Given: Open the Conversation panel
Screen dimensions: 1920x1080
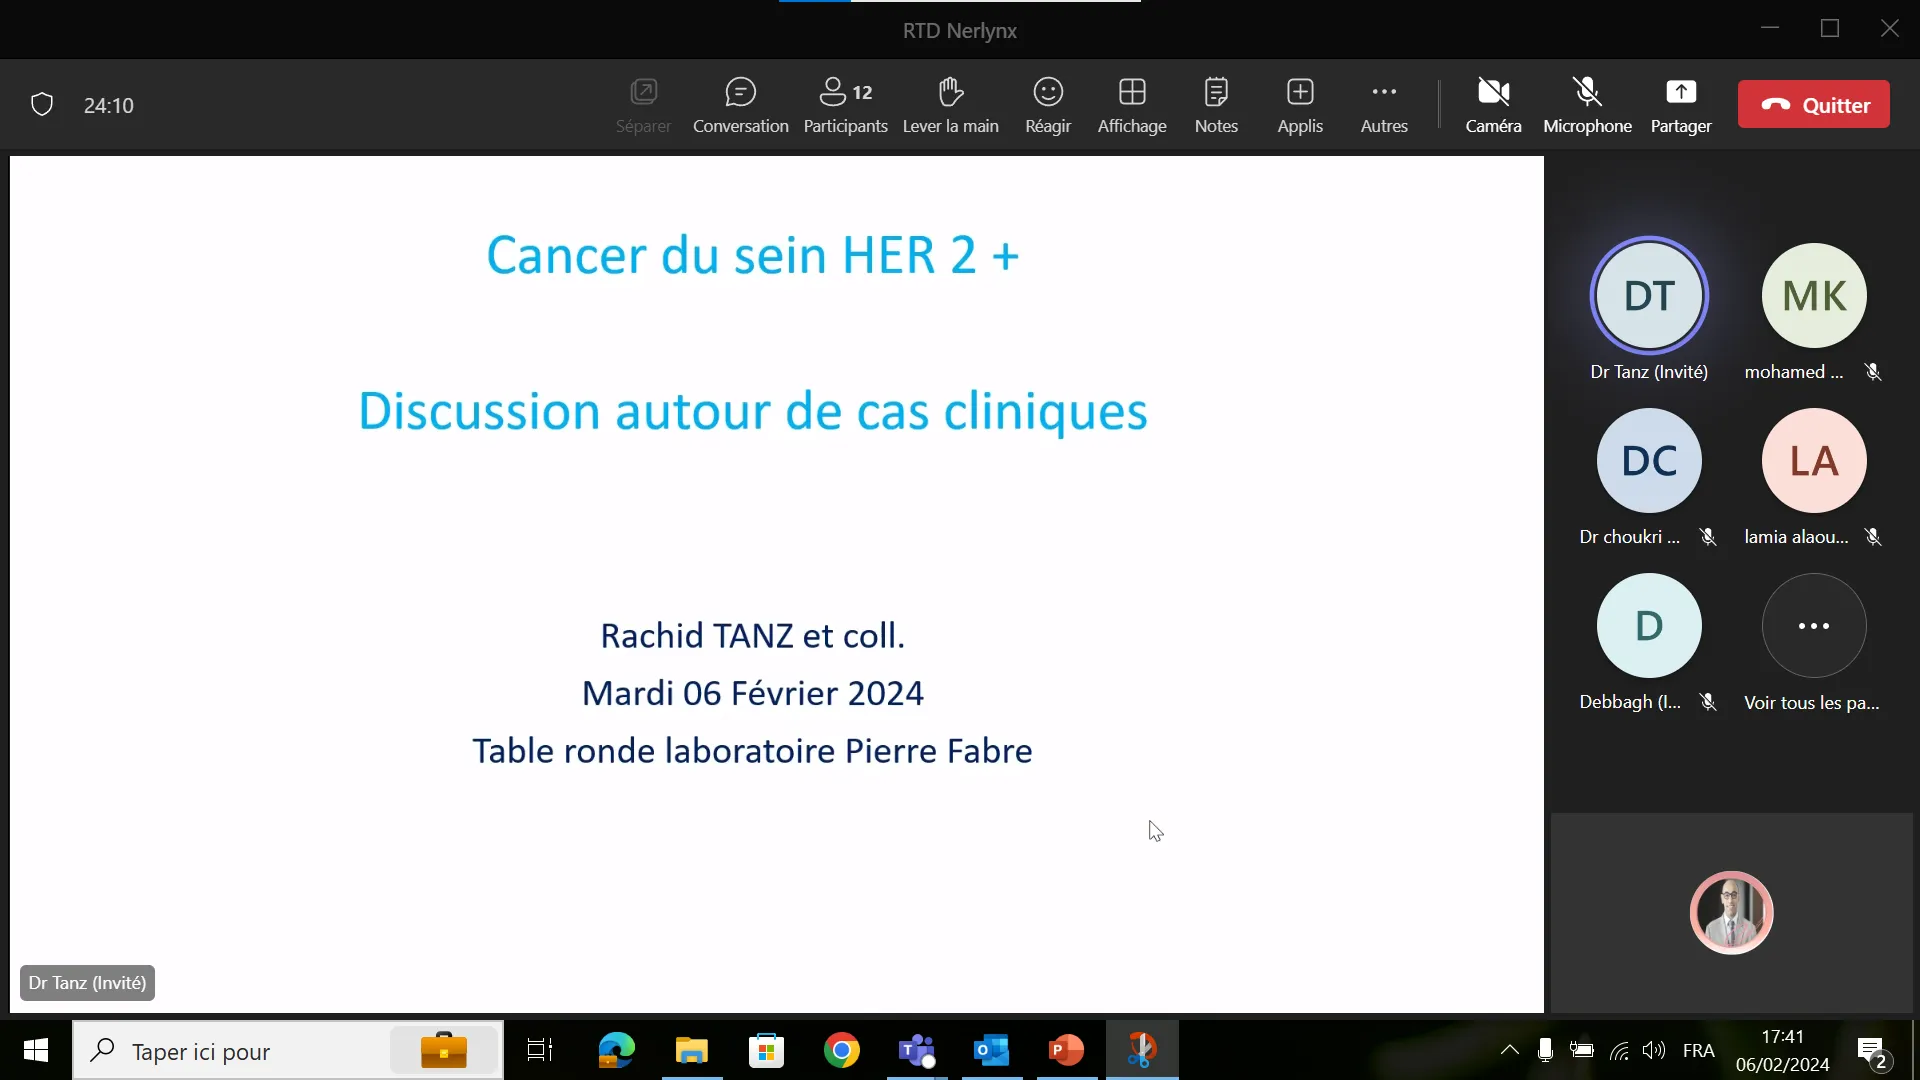Looking at the screenshot, I should [x=740, y=103].
